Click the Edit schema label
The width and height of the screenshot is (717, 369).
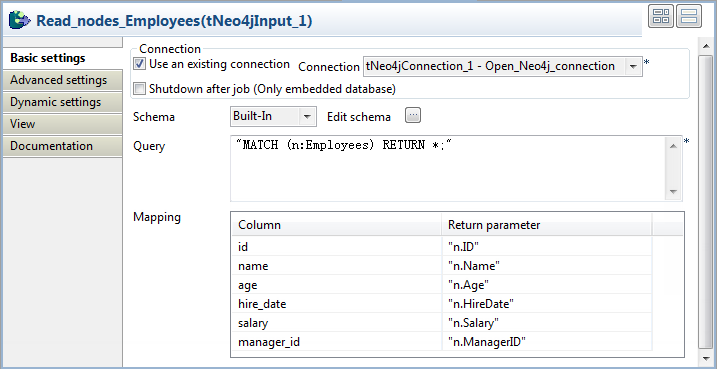click(x=359, y=117)
